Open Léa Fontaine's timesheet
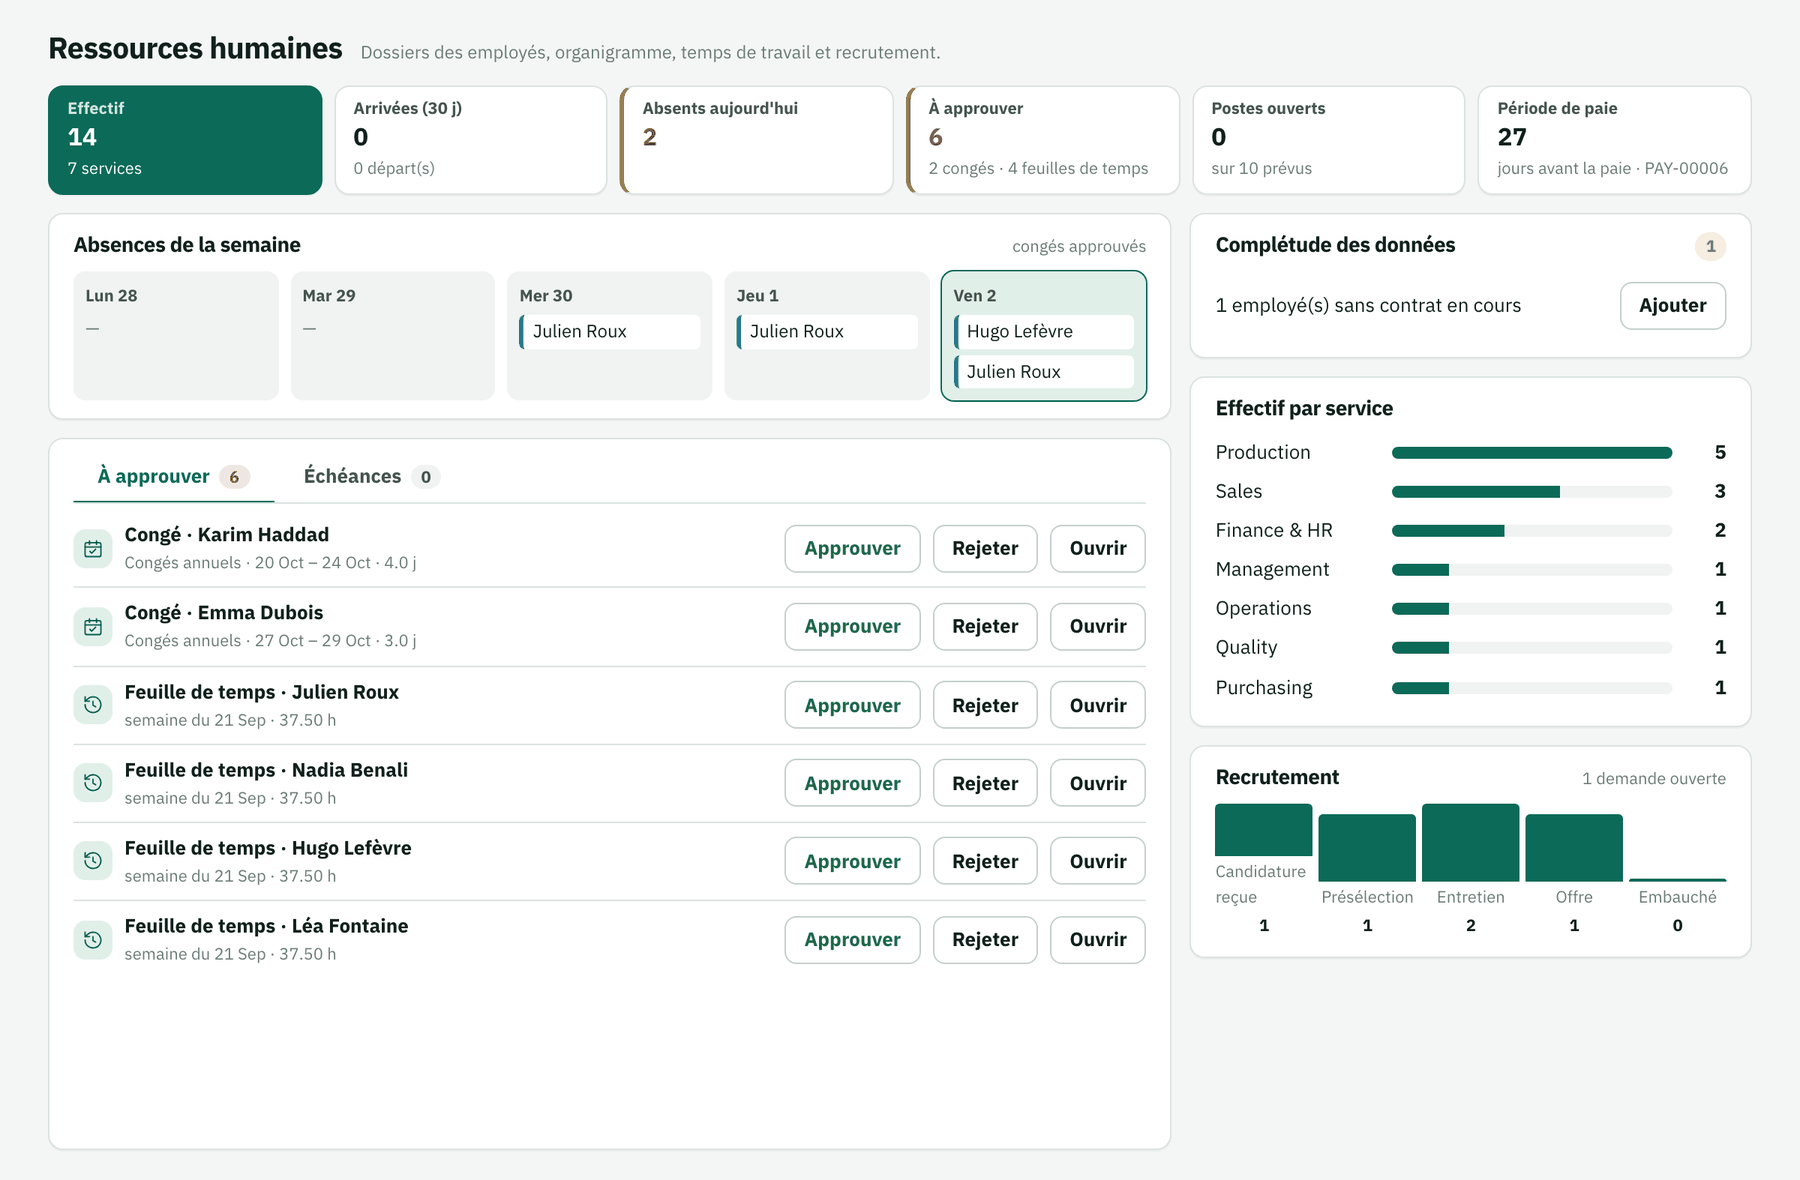The image size is (1800, 1180). pyautogui.click(x=1098, y=939)
